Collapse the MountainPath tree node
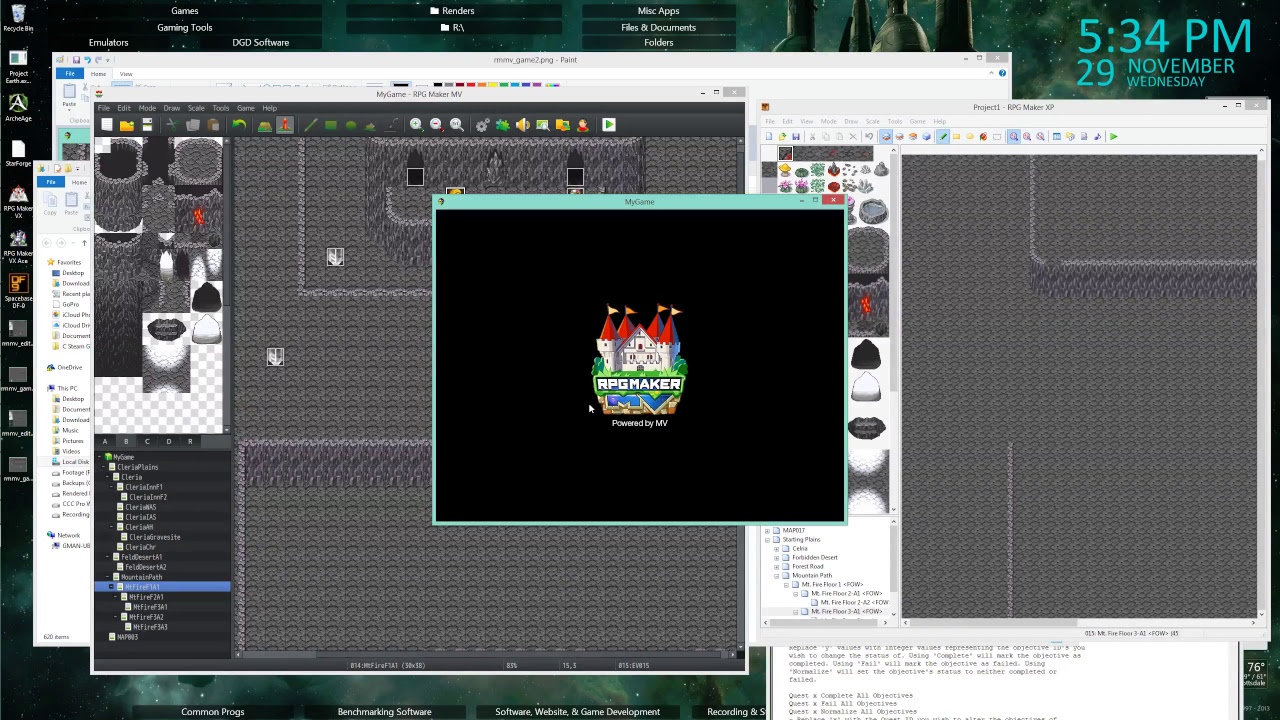The image size is (1280, 720). [108, 577]
